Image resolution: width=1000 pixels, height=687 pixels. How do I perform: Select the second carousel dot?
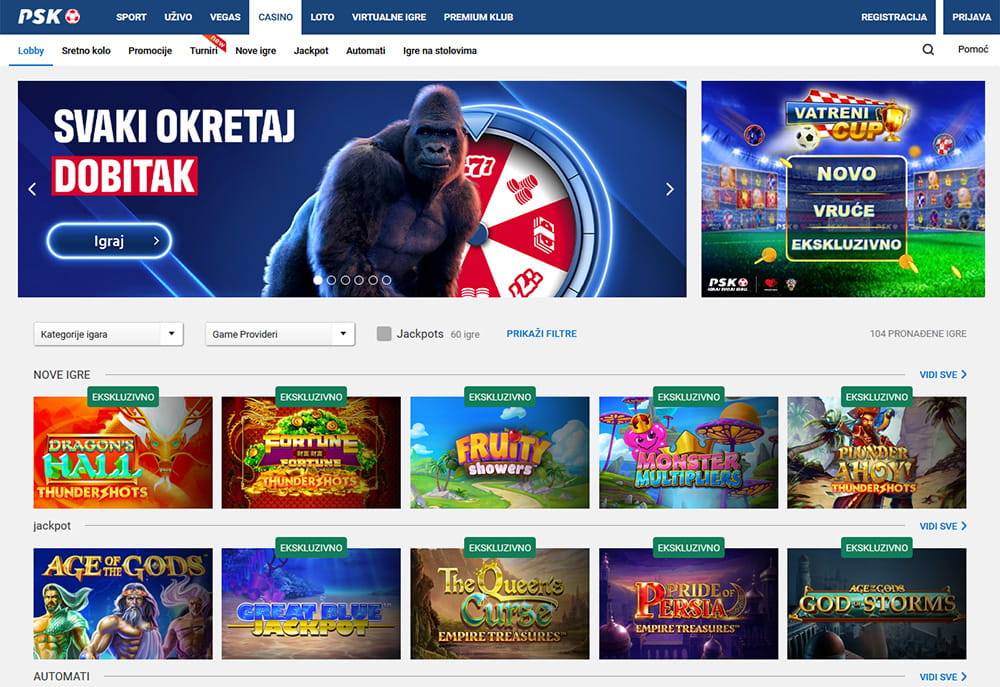tap(331, 279)
